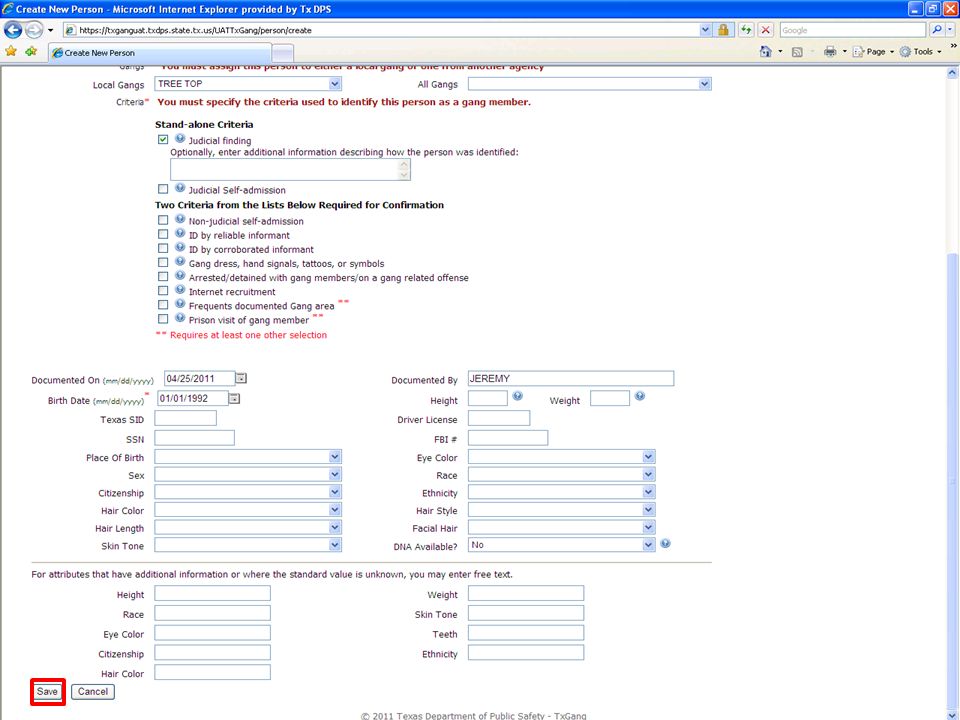Click the scrollbar up arrow
Viewport: 960px width, 720px height.
[951, 72]
